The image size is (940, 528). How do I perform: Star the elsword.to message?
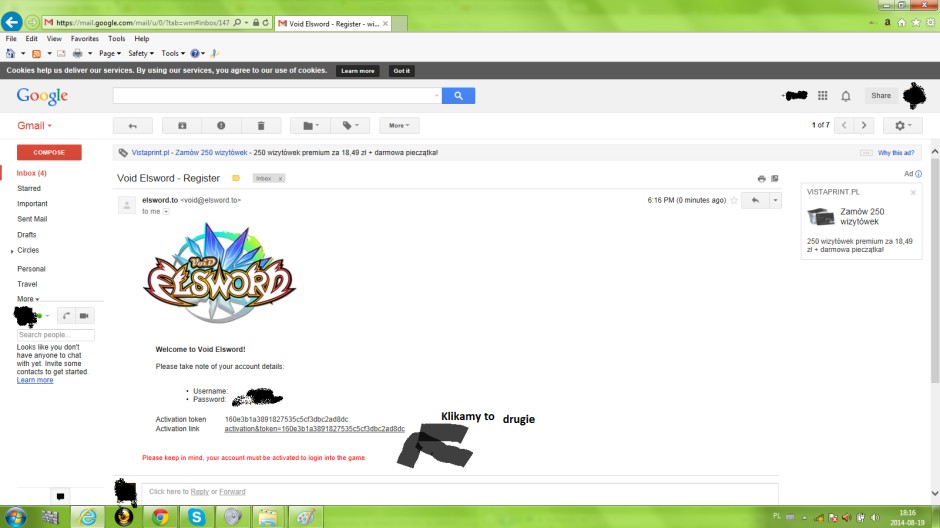click(x=734, y=200)
